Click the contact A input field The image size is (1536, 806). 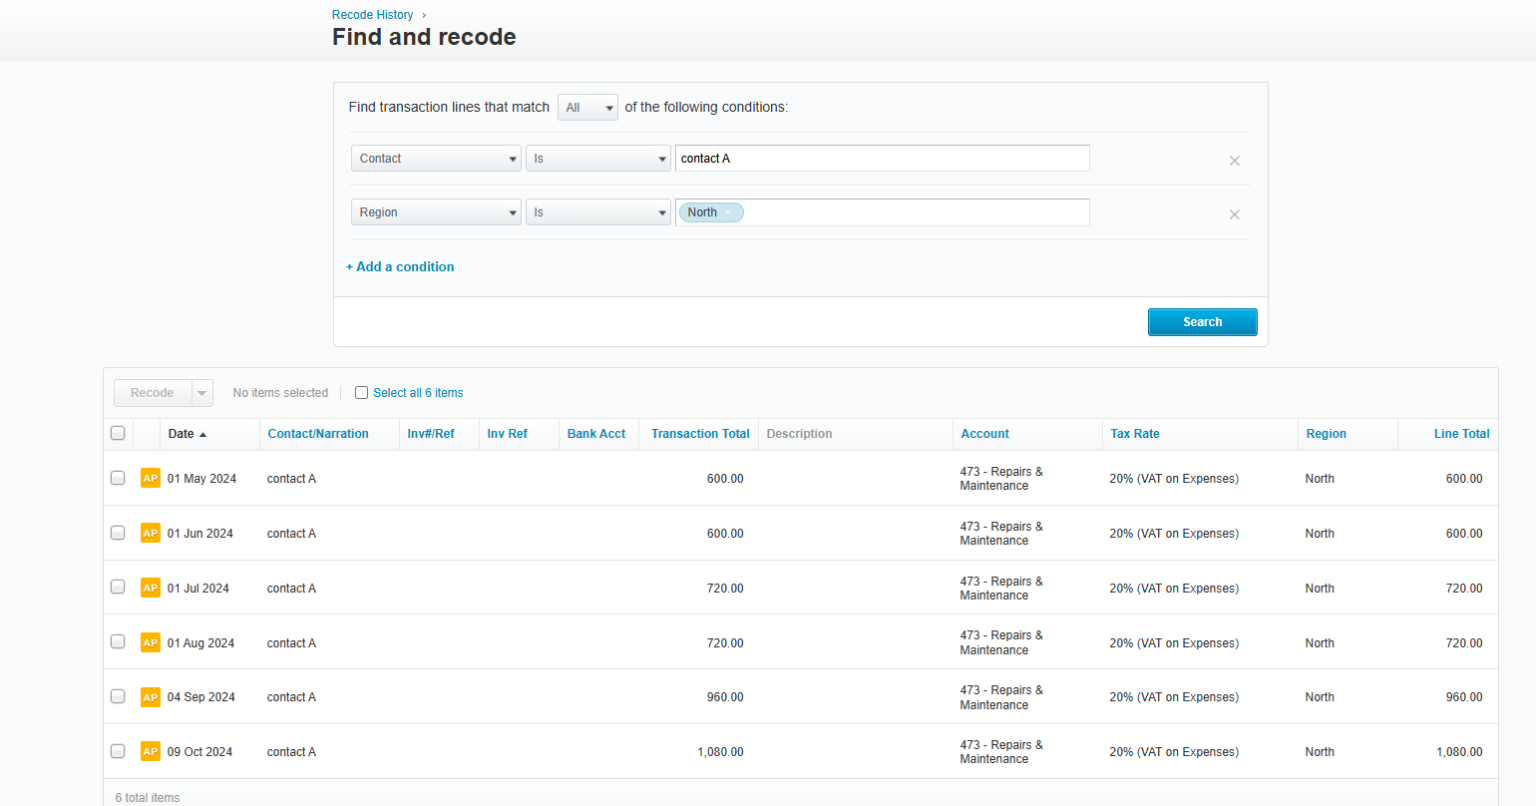[882, 158]
